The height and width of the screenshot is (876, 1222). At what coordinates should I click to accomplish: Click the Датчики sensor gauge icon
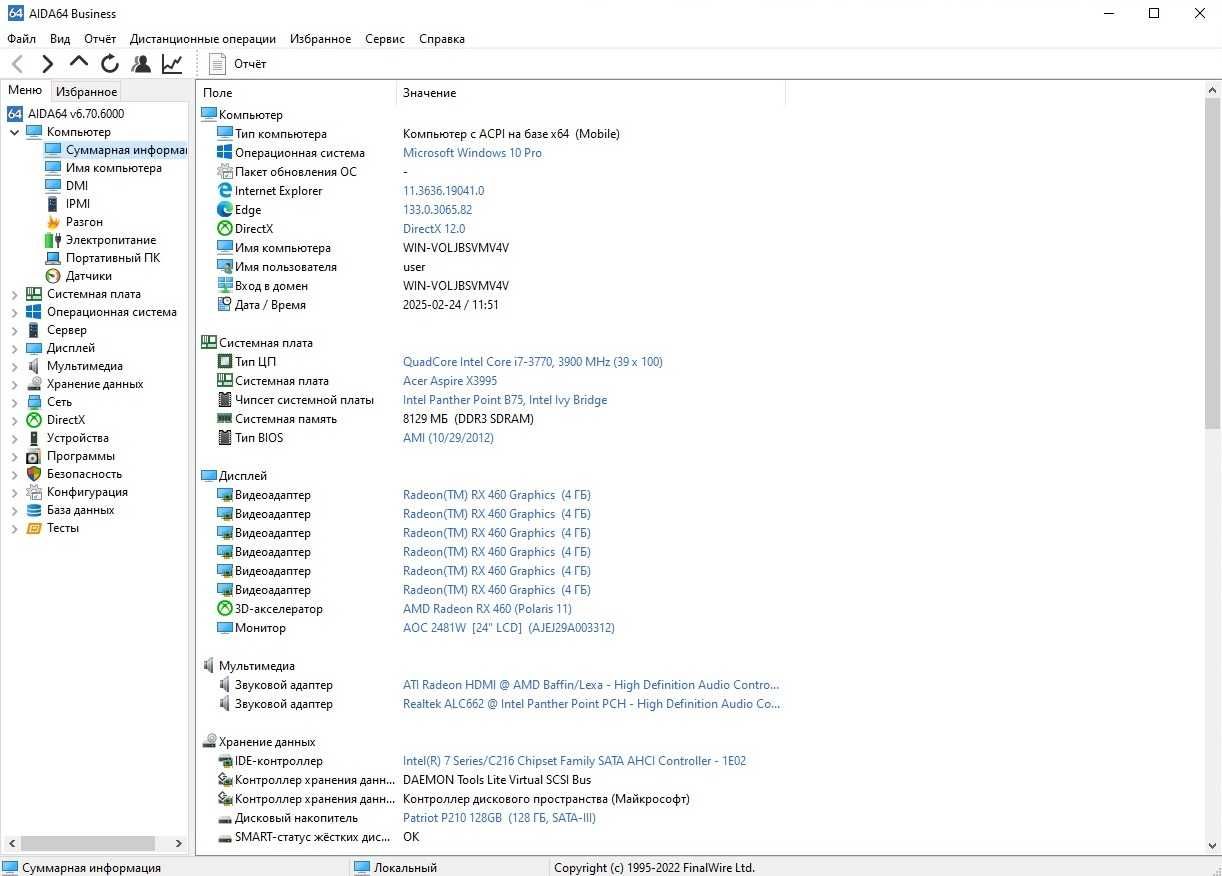[53, 275]
